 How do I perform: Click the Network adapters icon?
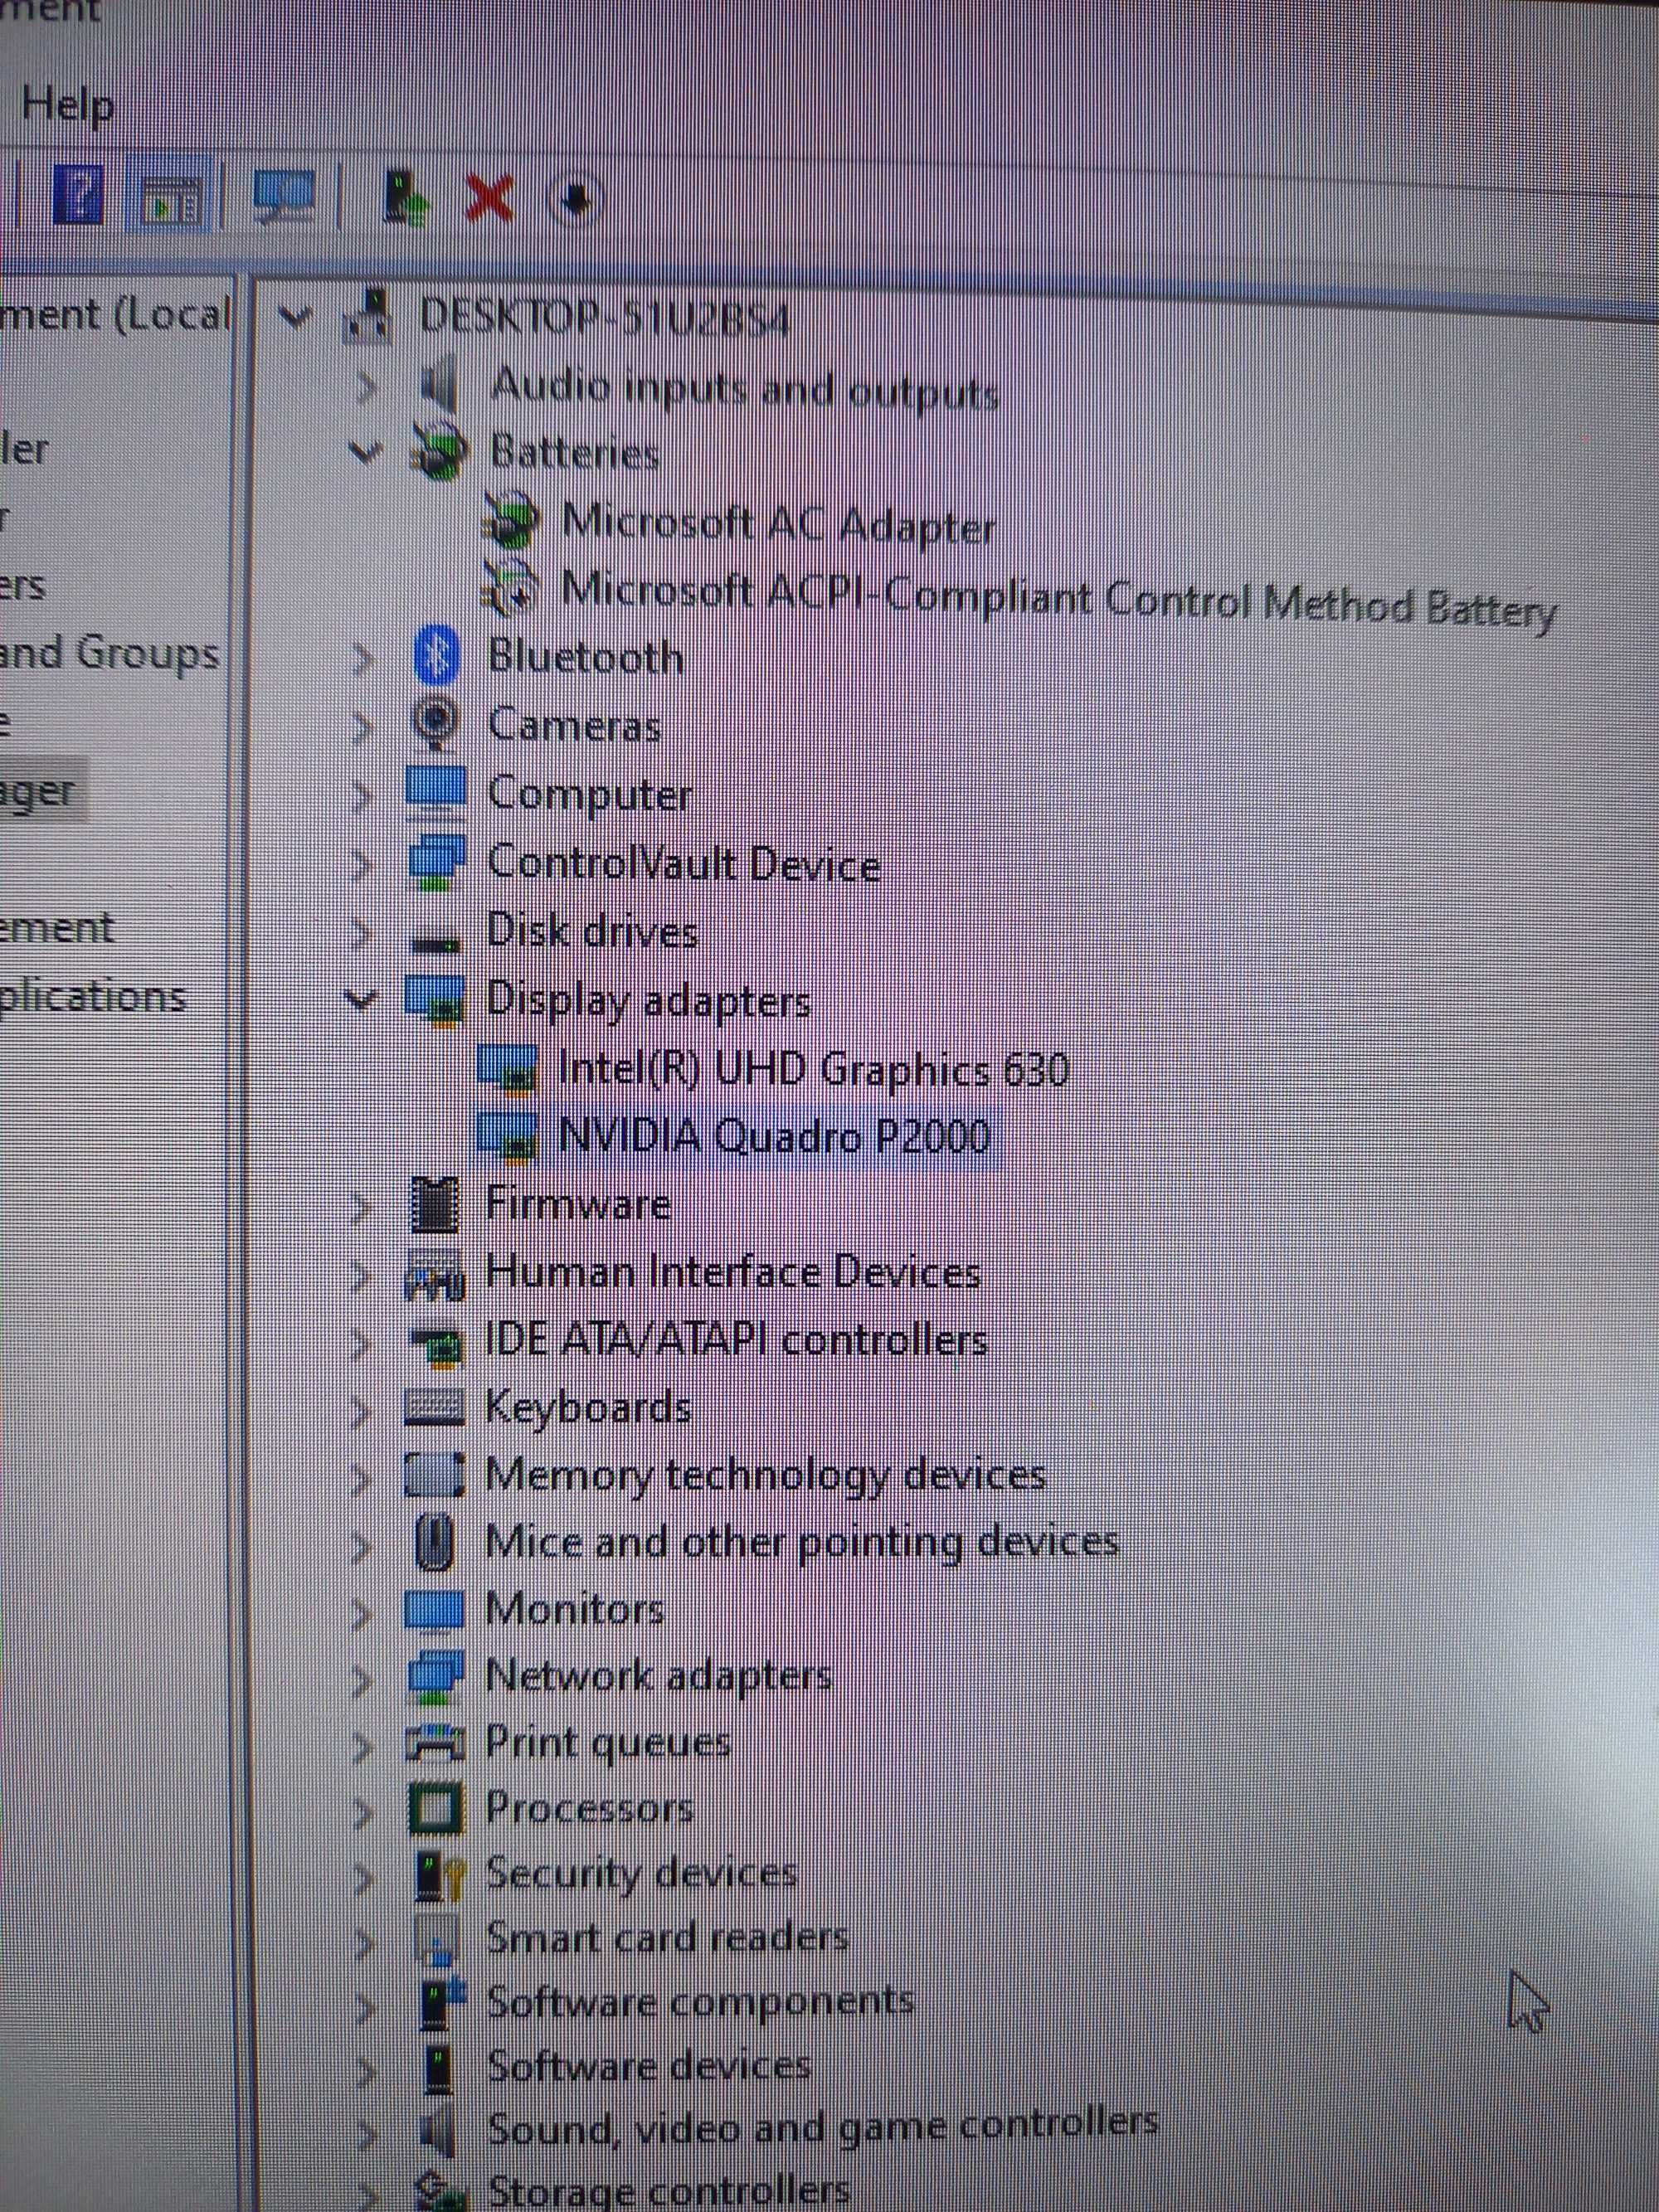coord(436,1677)
